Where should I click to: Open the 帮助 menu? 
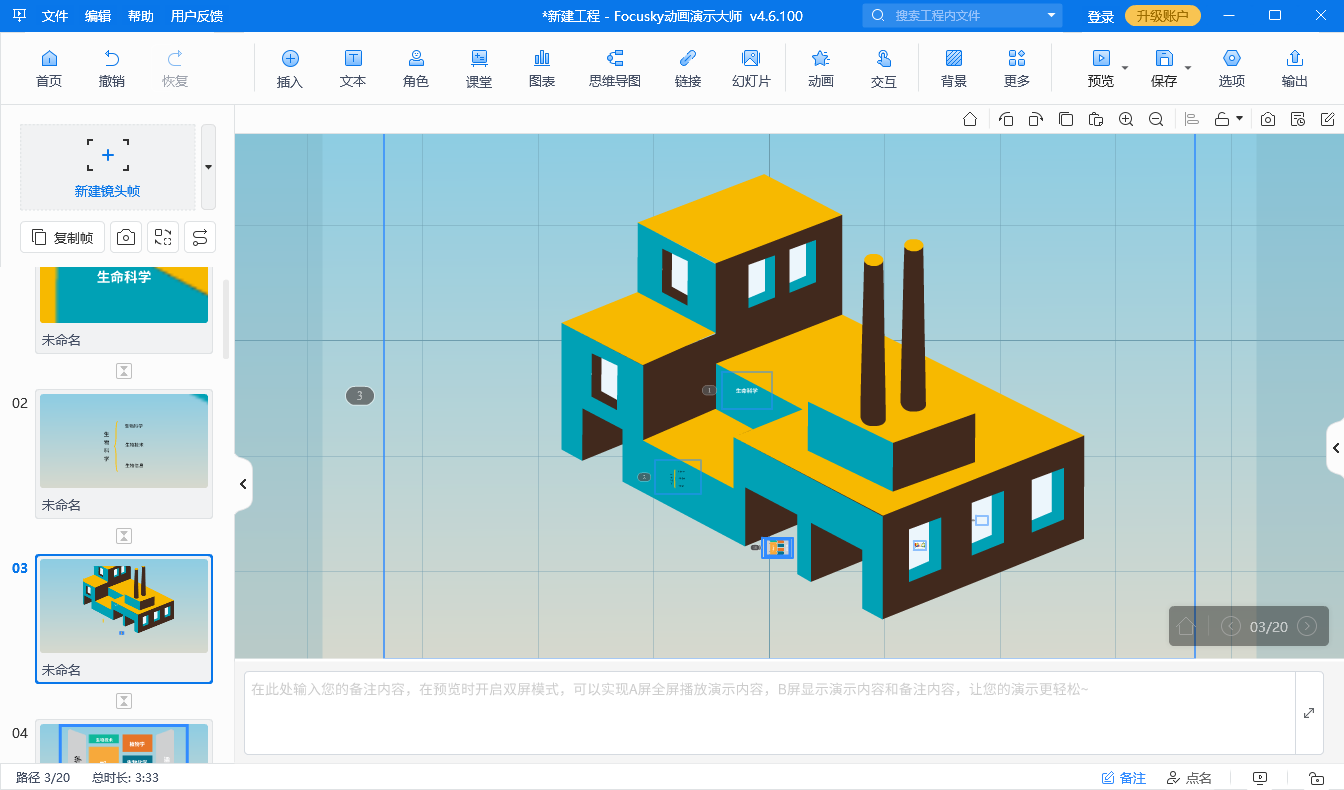click(x=141, y=16)
